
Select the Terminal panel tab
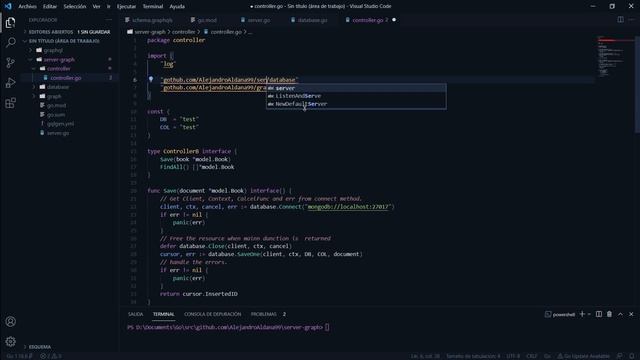click(163, 314)
